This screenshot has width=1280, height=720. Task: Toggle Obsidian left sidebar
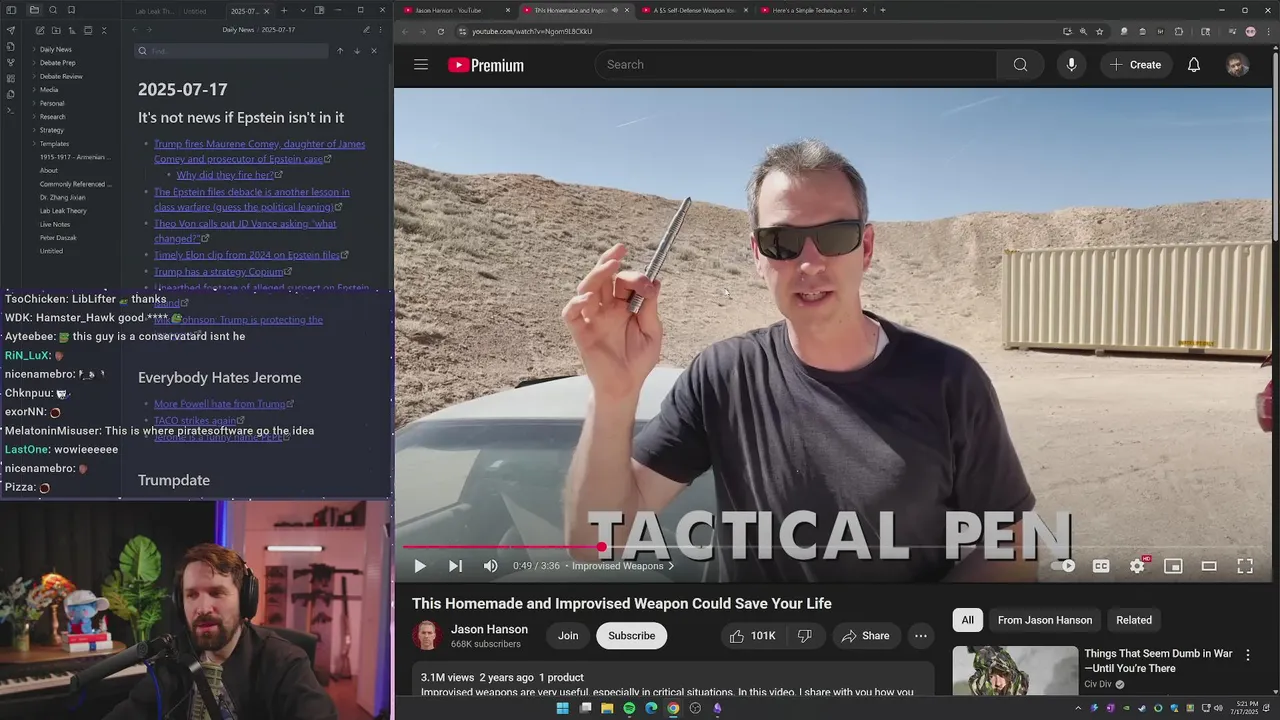(x=10, y=10)
